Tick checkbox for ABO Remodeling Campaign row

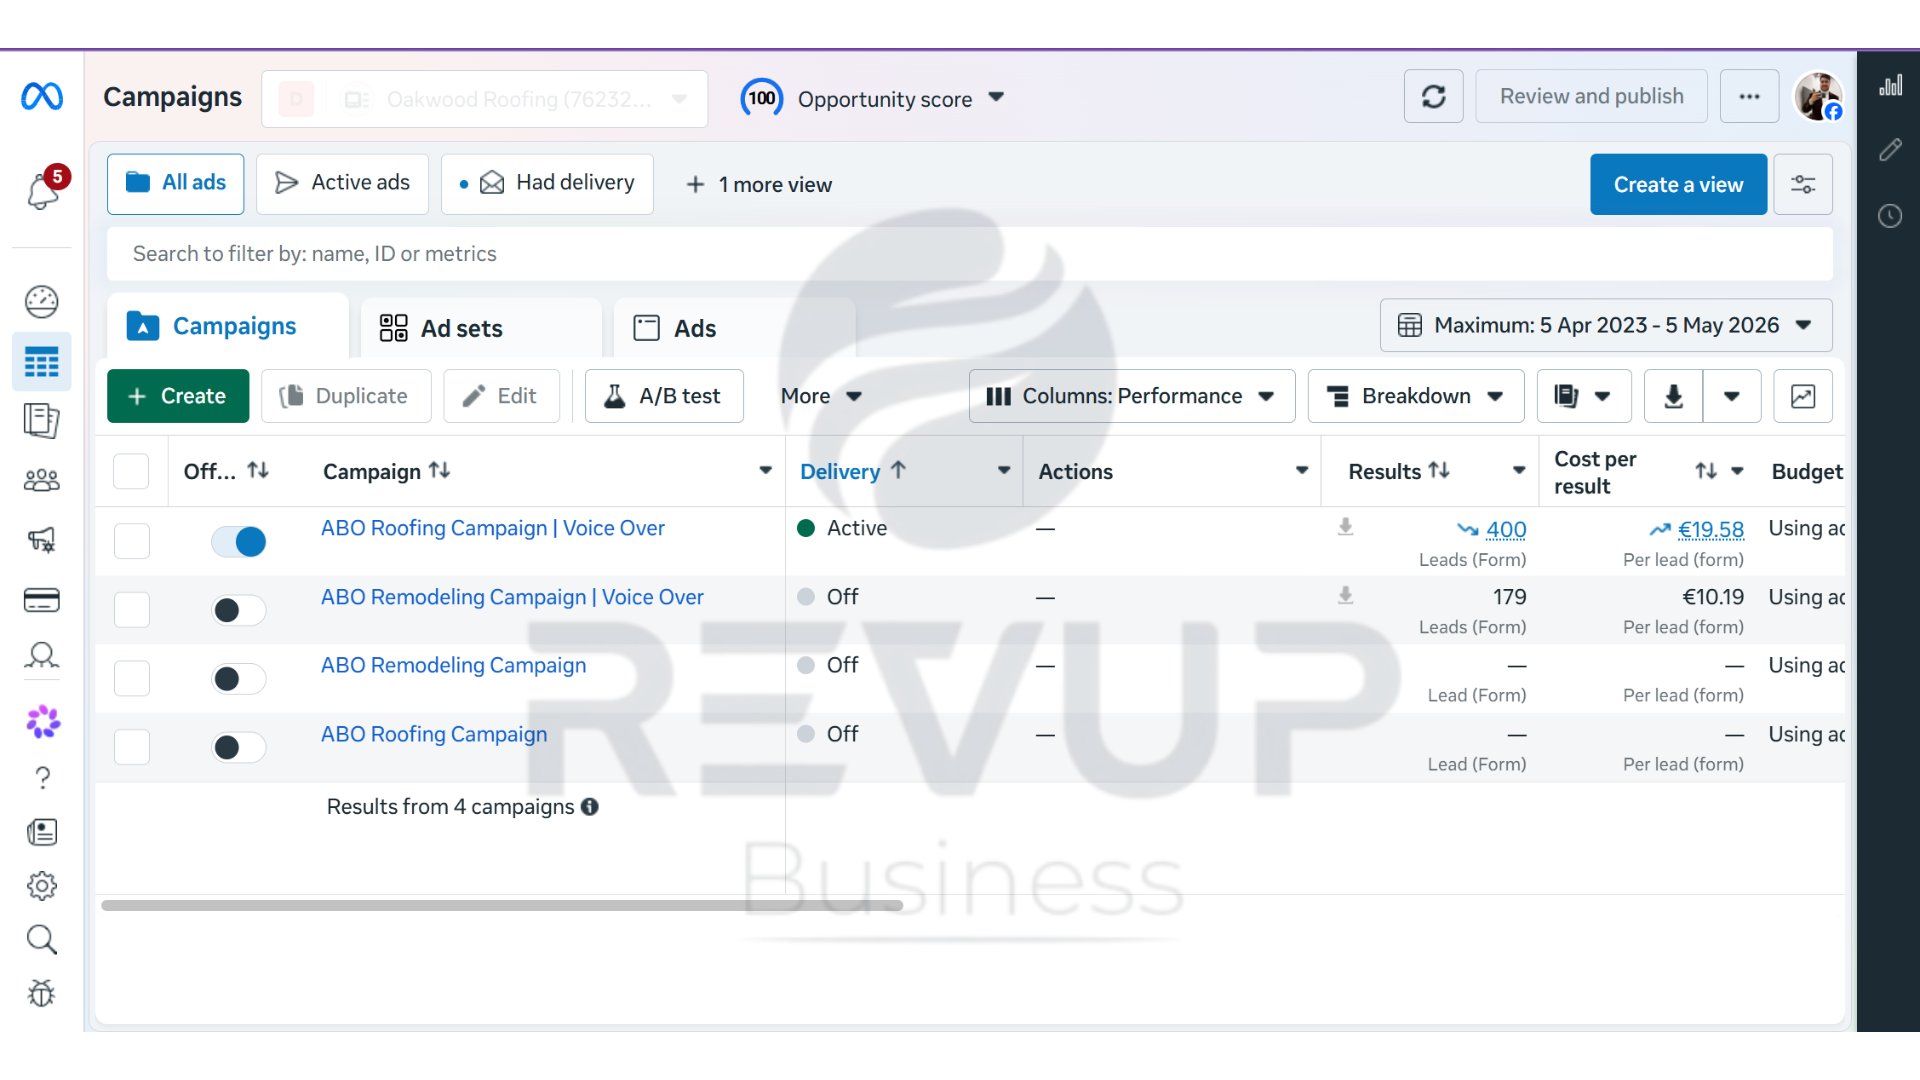point(132,678)
